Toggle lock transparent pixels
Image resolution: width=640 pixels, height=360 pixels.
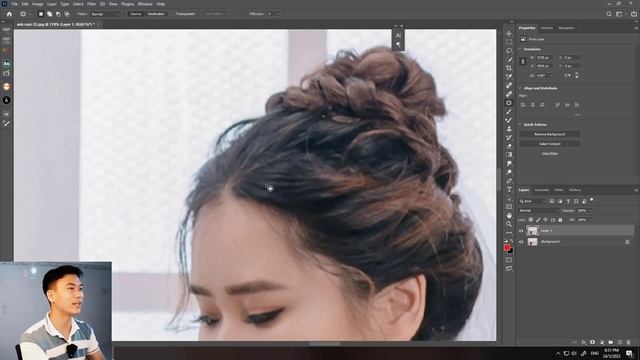click(531, 220)
